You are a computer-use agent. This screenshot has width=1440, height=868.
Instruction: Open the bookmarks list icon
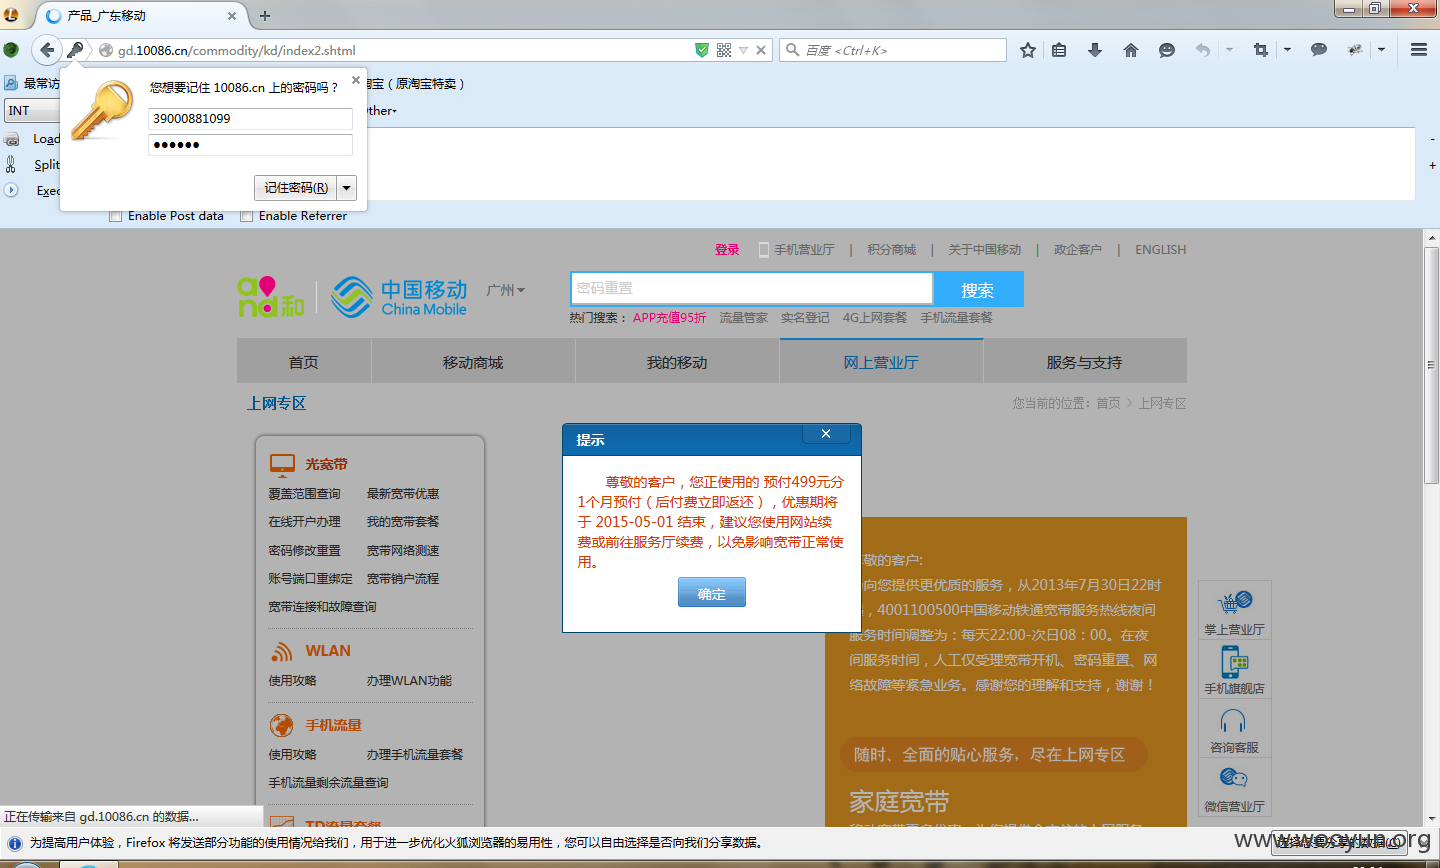[x=1059, y=50]
